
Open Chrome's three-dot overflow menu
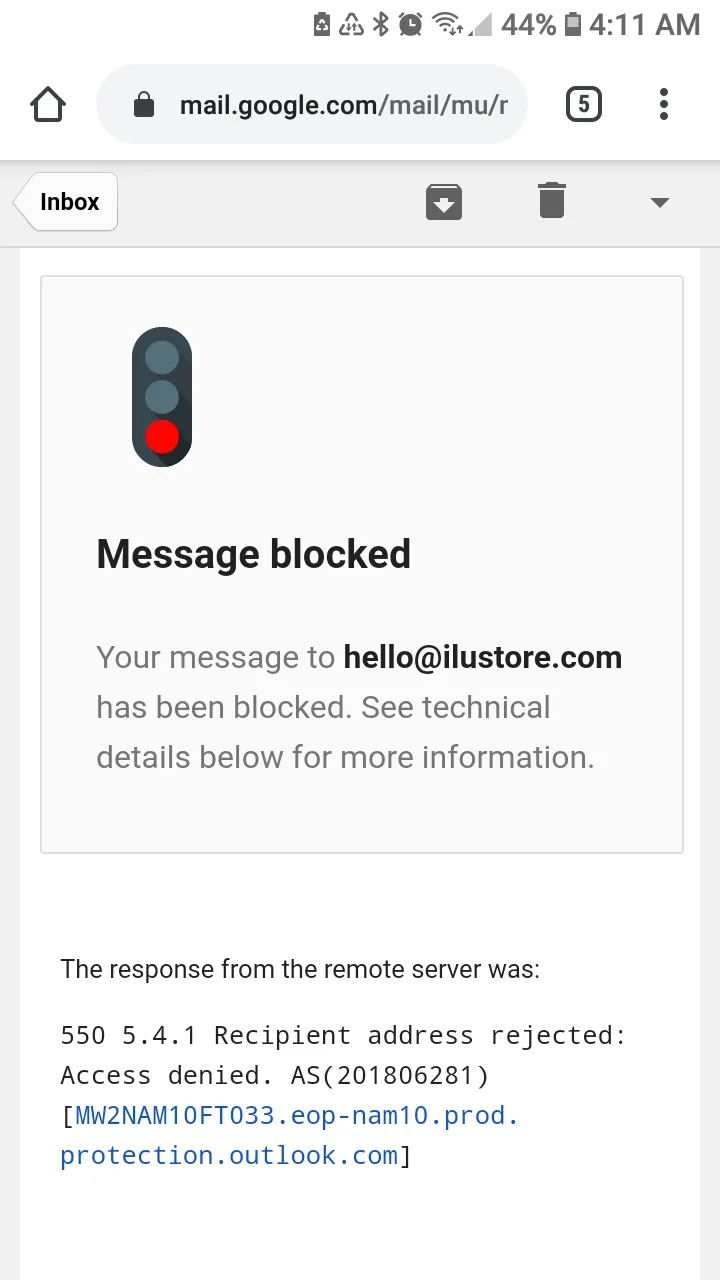[664, 104]
